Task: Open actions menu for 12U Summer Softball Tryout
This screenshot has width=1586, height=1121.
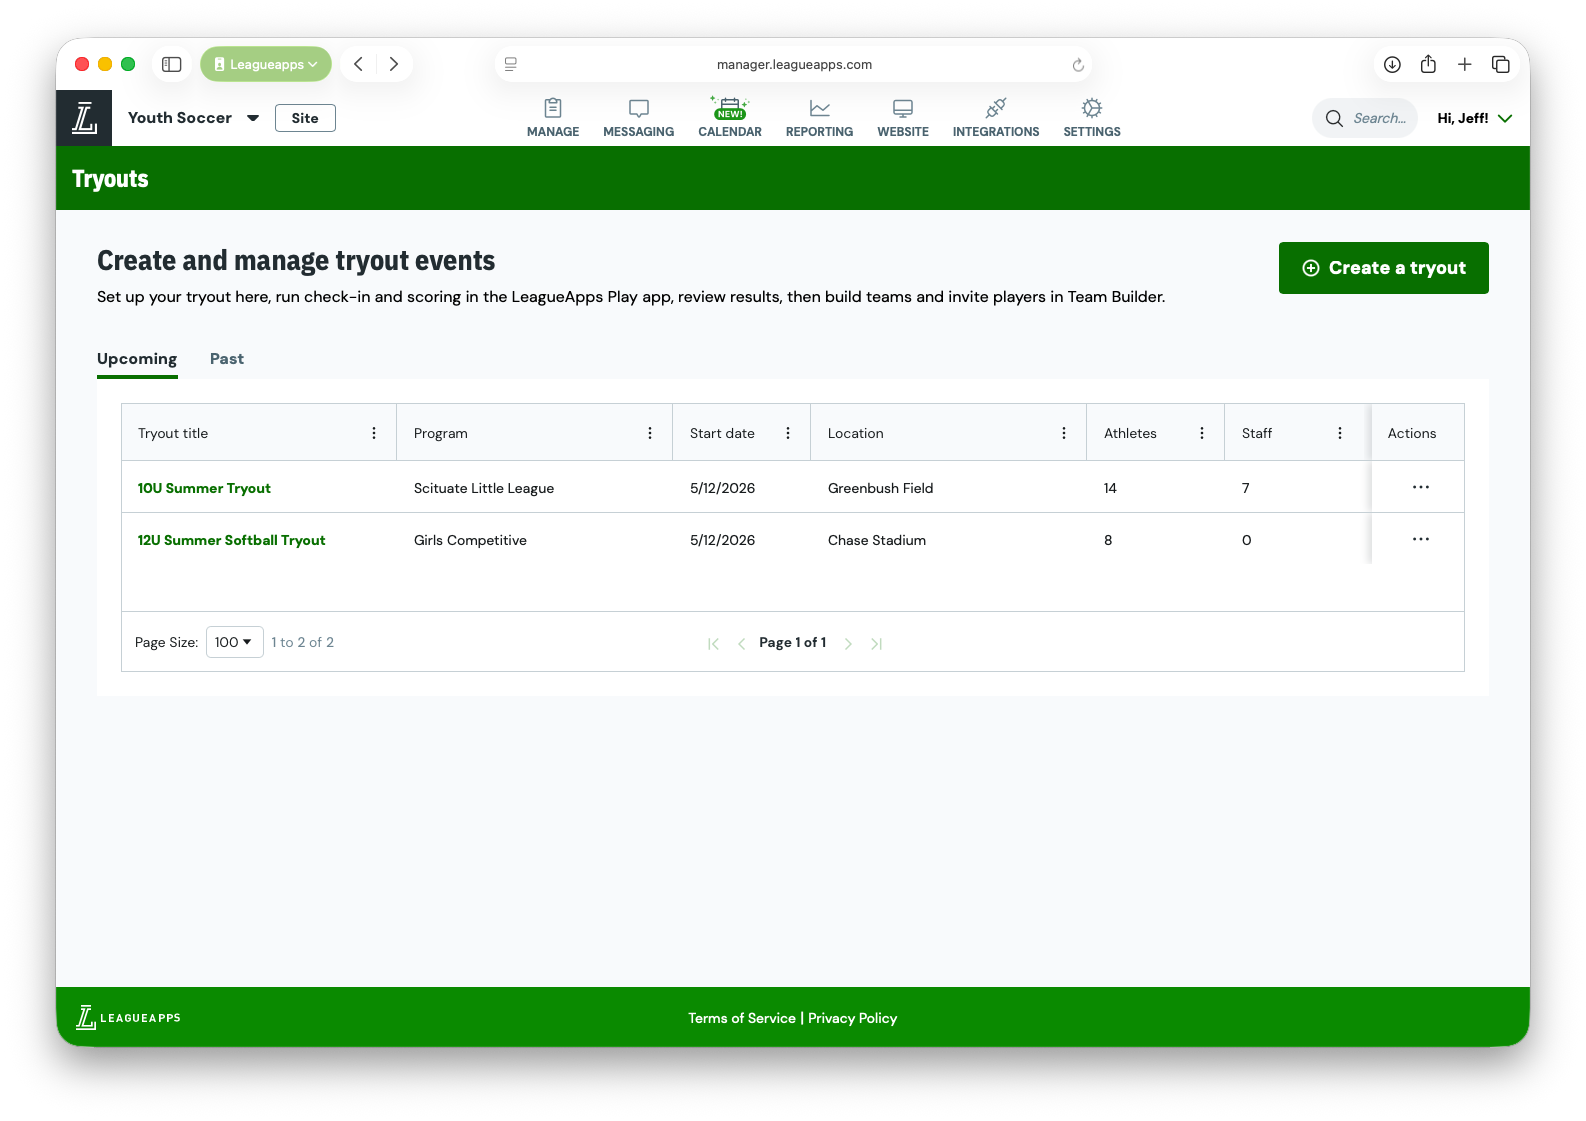Action: tap(1421, 539)
